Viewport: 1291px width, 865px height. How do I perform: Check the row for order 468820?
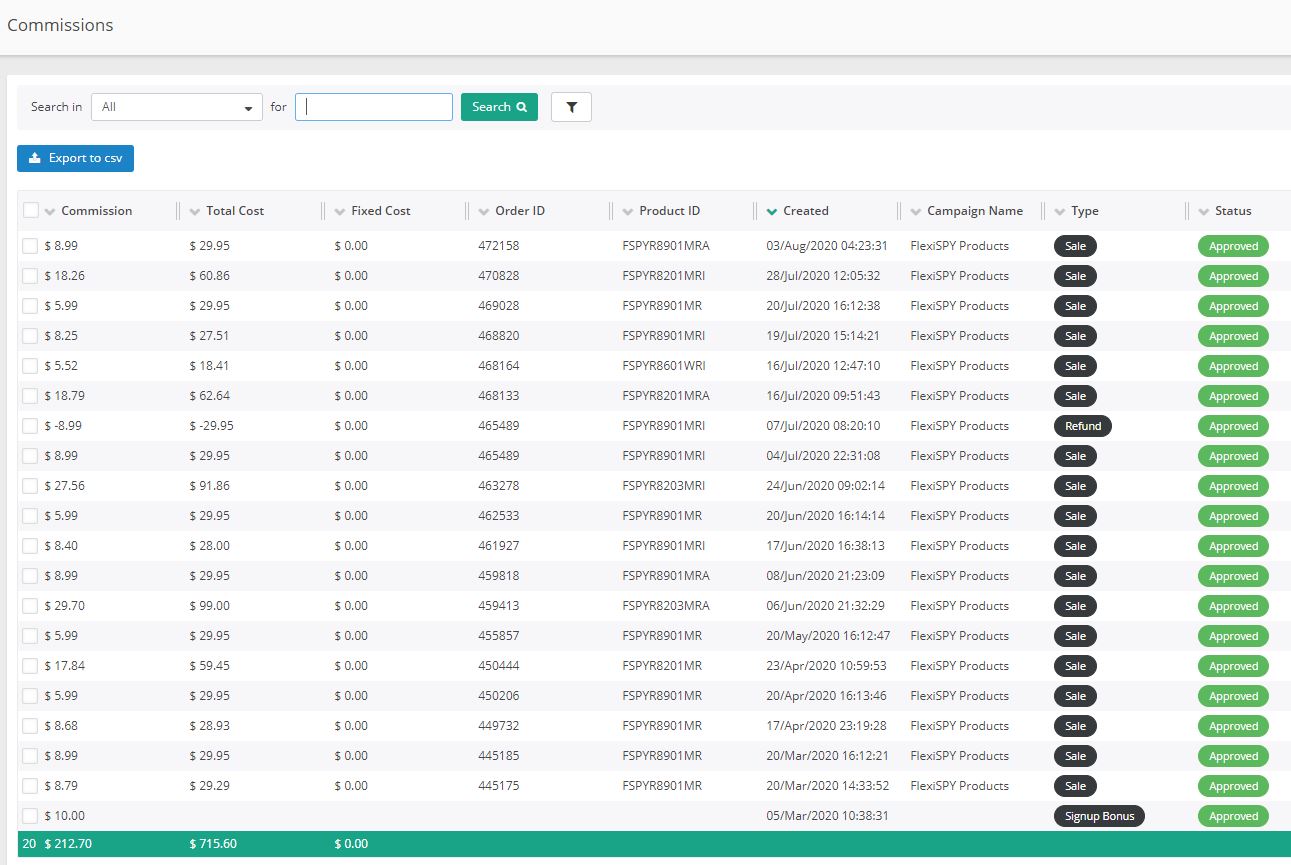pyautogui.click(x=30, y=336)
